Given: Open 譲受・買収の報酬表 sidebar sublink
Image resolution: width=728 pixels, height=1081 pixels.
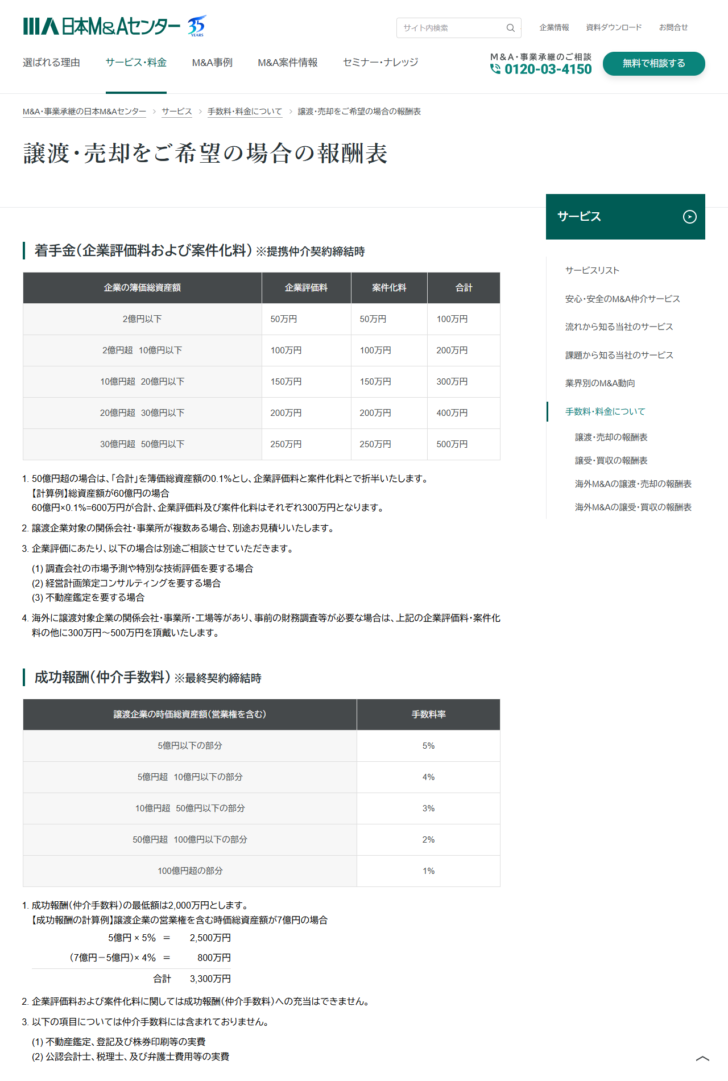Looking at the screenshot, I should (x=611, y=461).
